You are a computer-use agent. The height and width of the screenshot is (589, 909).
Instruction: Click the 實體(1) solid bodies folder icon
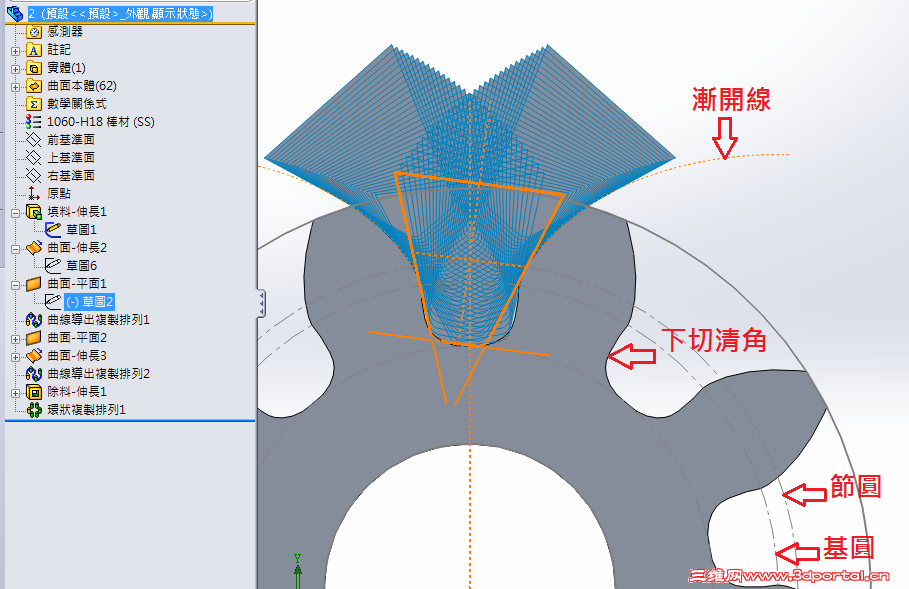pos(34,68)
